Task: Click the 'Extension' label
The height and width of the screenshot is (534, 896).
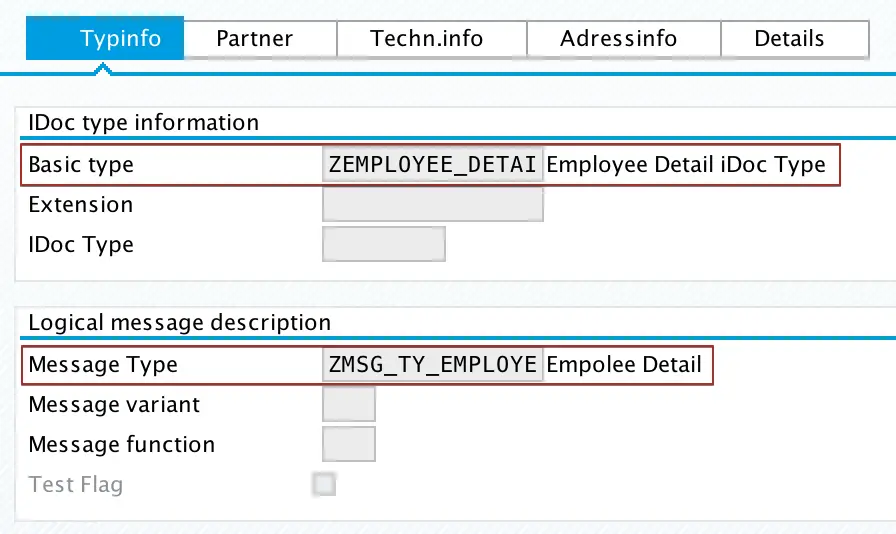Action: 81,205
